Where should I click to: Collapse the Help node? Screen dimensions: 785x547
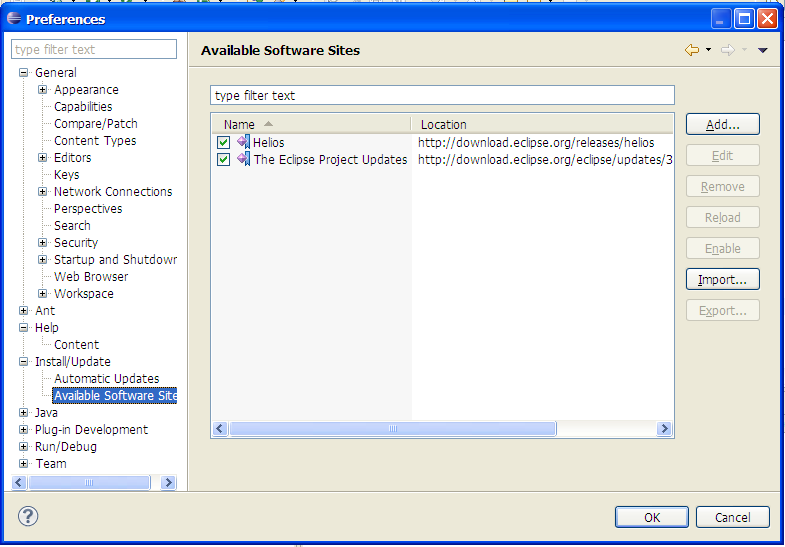pyautogui.click(x=23, y=328)
